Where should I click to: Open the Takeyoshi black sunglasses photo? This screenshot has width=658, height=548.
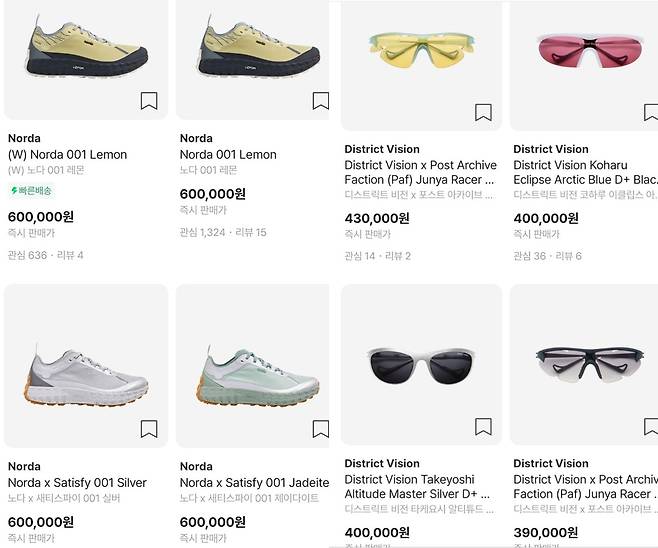point(421,365)
